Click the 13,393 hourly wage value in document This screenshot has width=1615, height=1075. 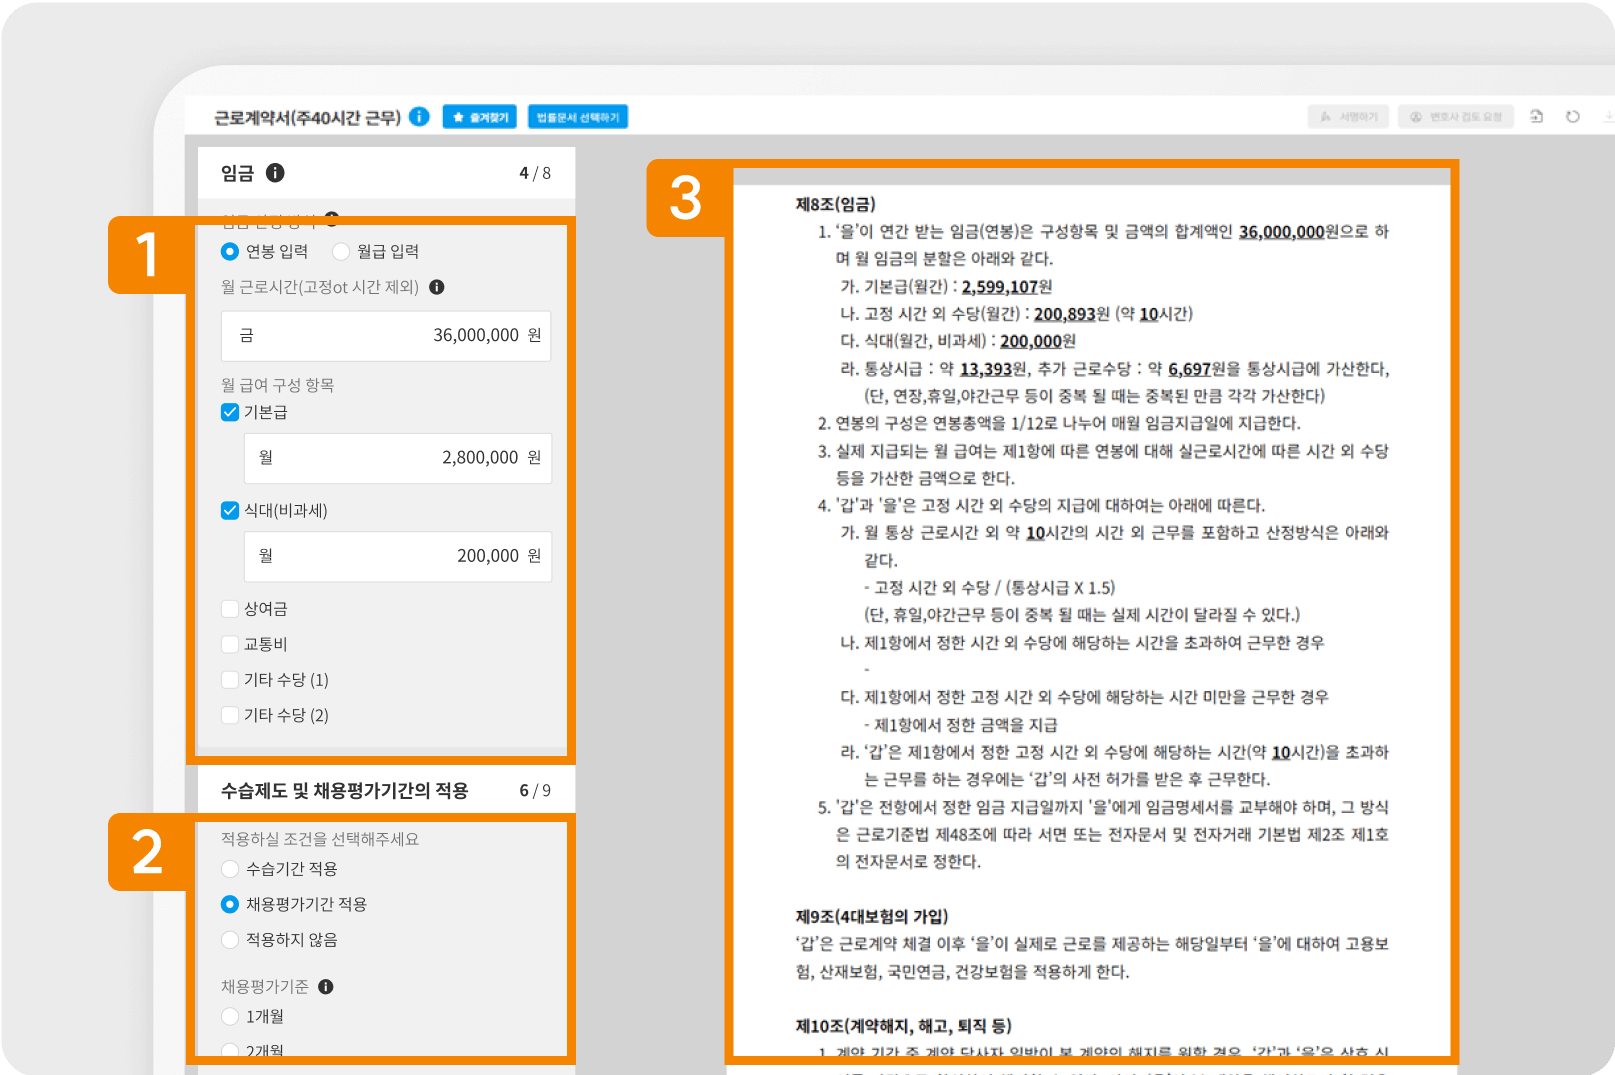[986, 369]
